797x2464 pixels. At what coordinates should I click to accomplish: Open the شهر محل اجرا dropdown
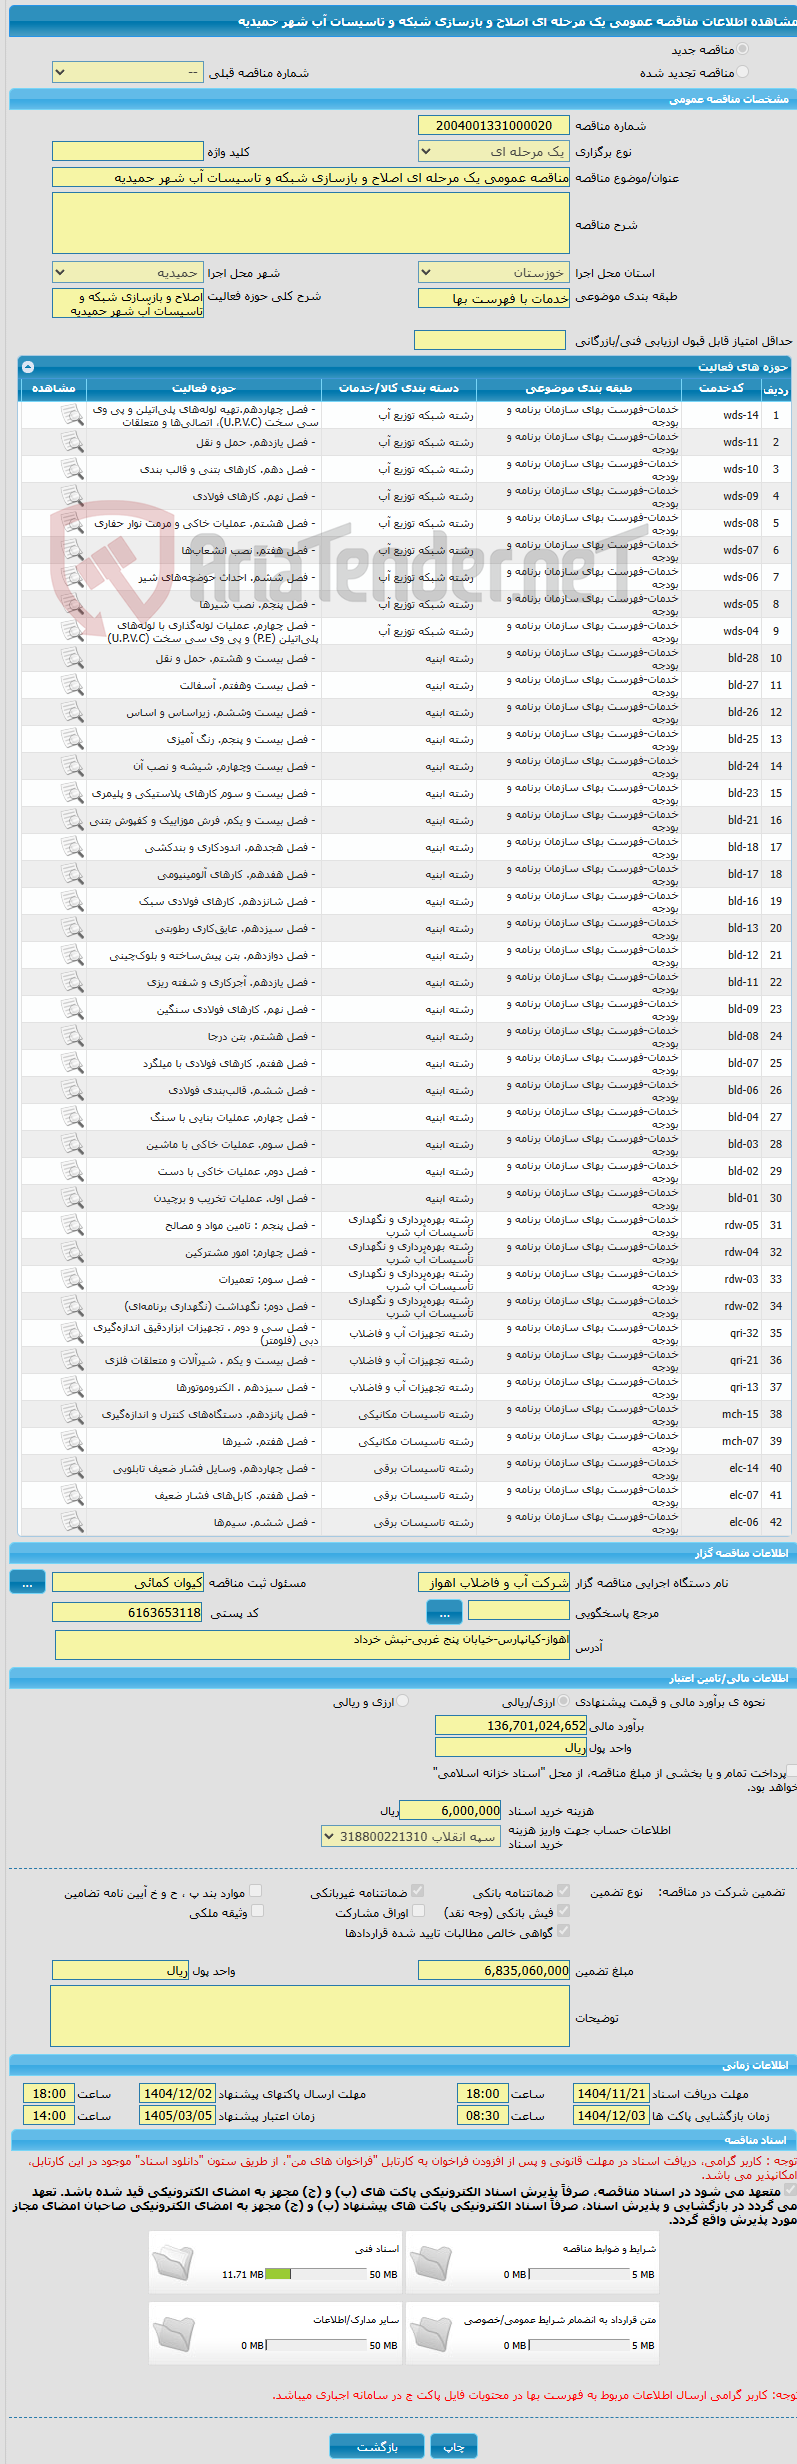[127, 272]
